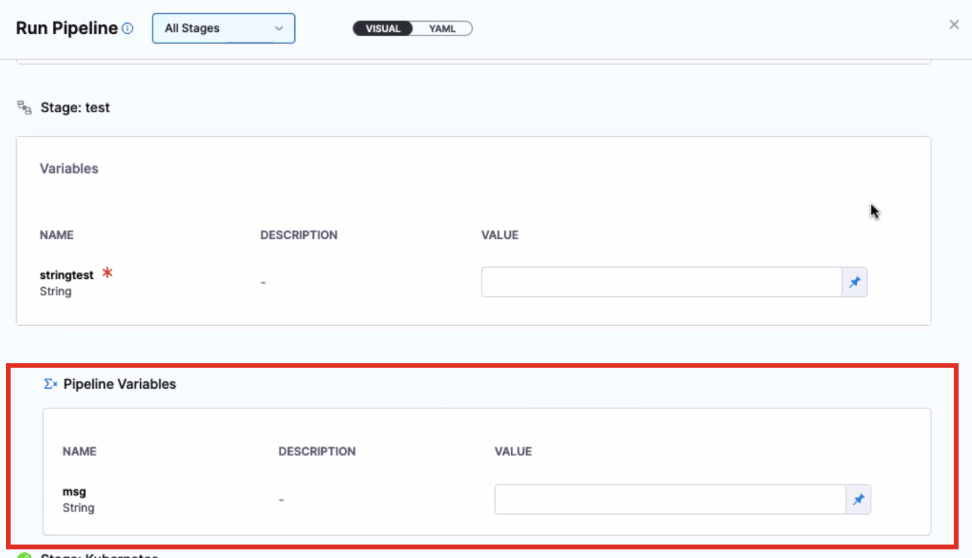The image size is (972, 558).
Task: Click the msg value input field
Action: pyautogui.click(x=670, y=500)
